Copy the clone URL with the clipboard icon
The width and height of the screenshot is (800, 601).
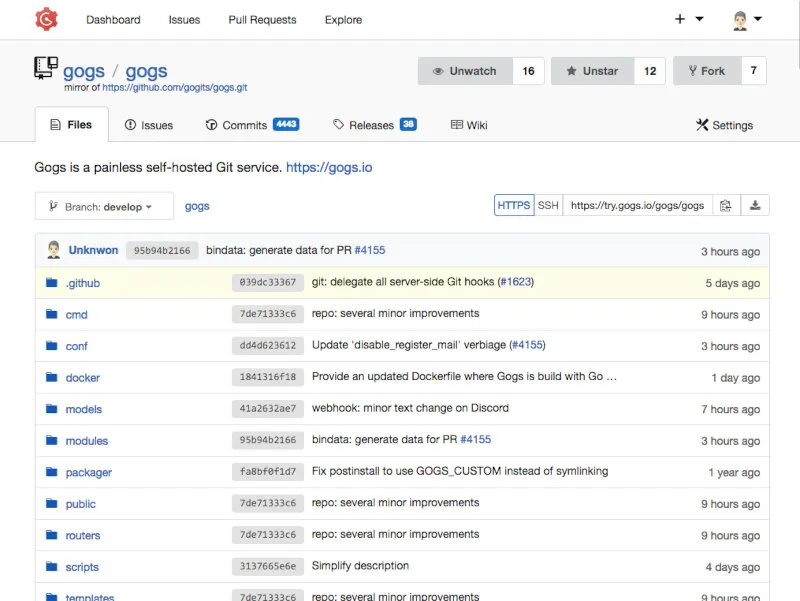point(727,205)
